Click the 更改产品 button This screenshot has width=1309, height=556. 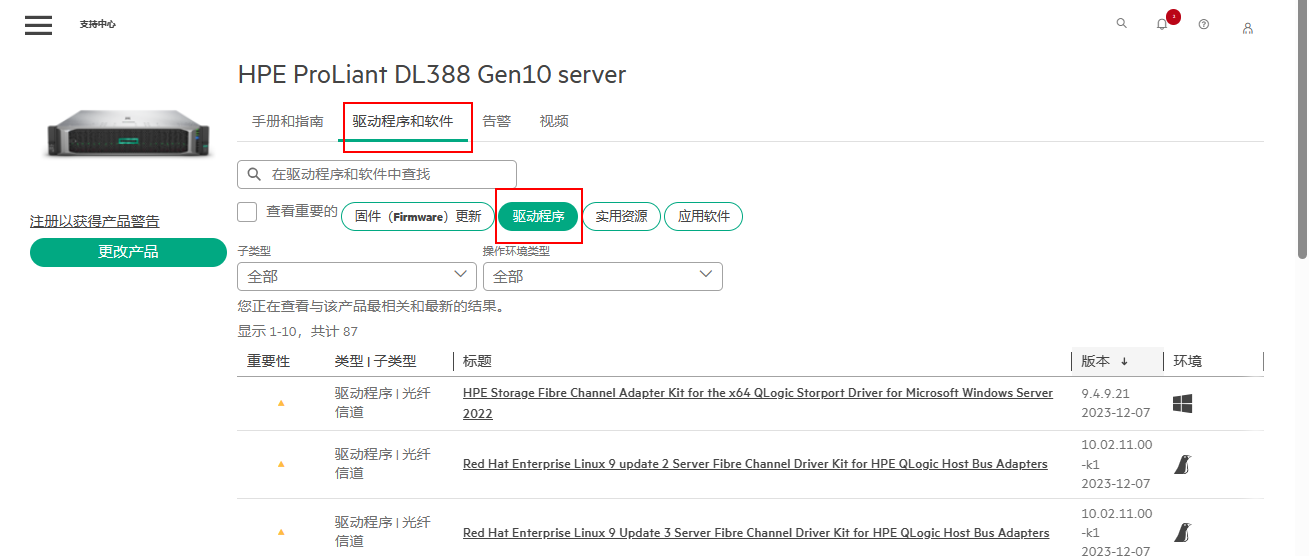pos(128,252)
